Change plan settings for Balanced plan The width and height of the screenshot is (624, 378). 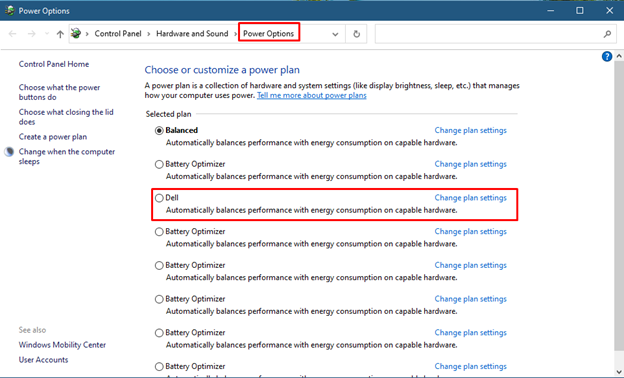pyautogui.click(x=470, y=131)
